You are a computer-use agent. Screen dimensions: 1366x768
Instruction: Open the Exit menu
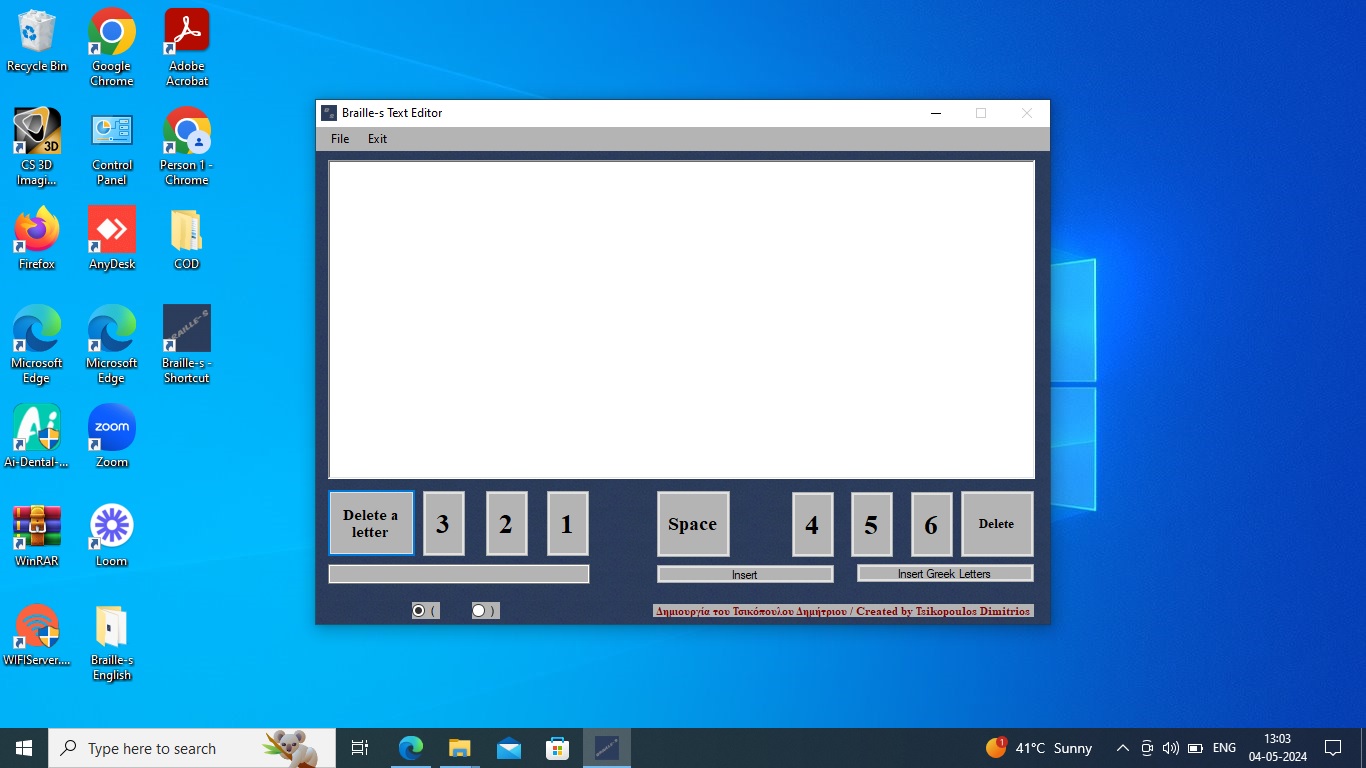[x=377, y=139]
